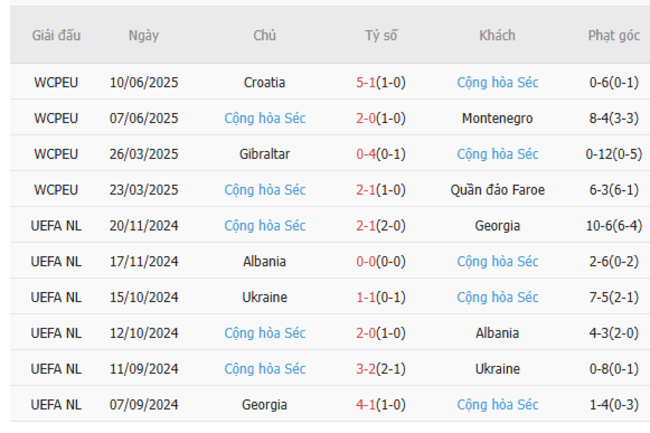Screen dimensions: 650x433
Task: Click the Montenegro away team name
Action: coord(497,118)
